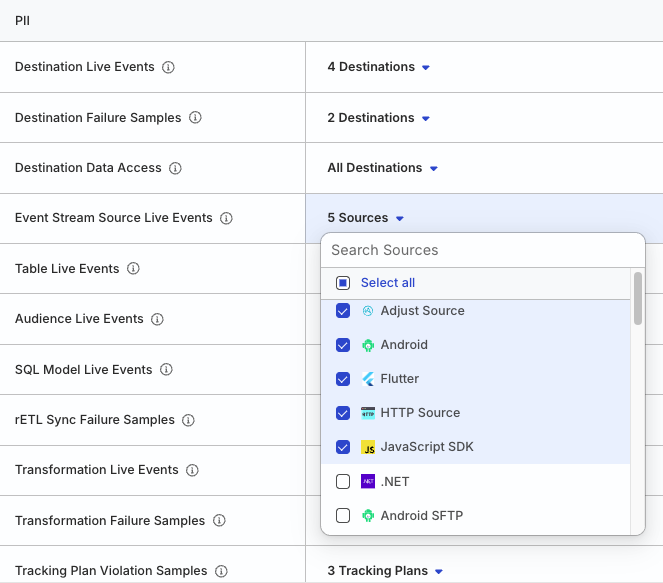Select the Flutter source label
The image size is (663, 583).
coord(400,379)
